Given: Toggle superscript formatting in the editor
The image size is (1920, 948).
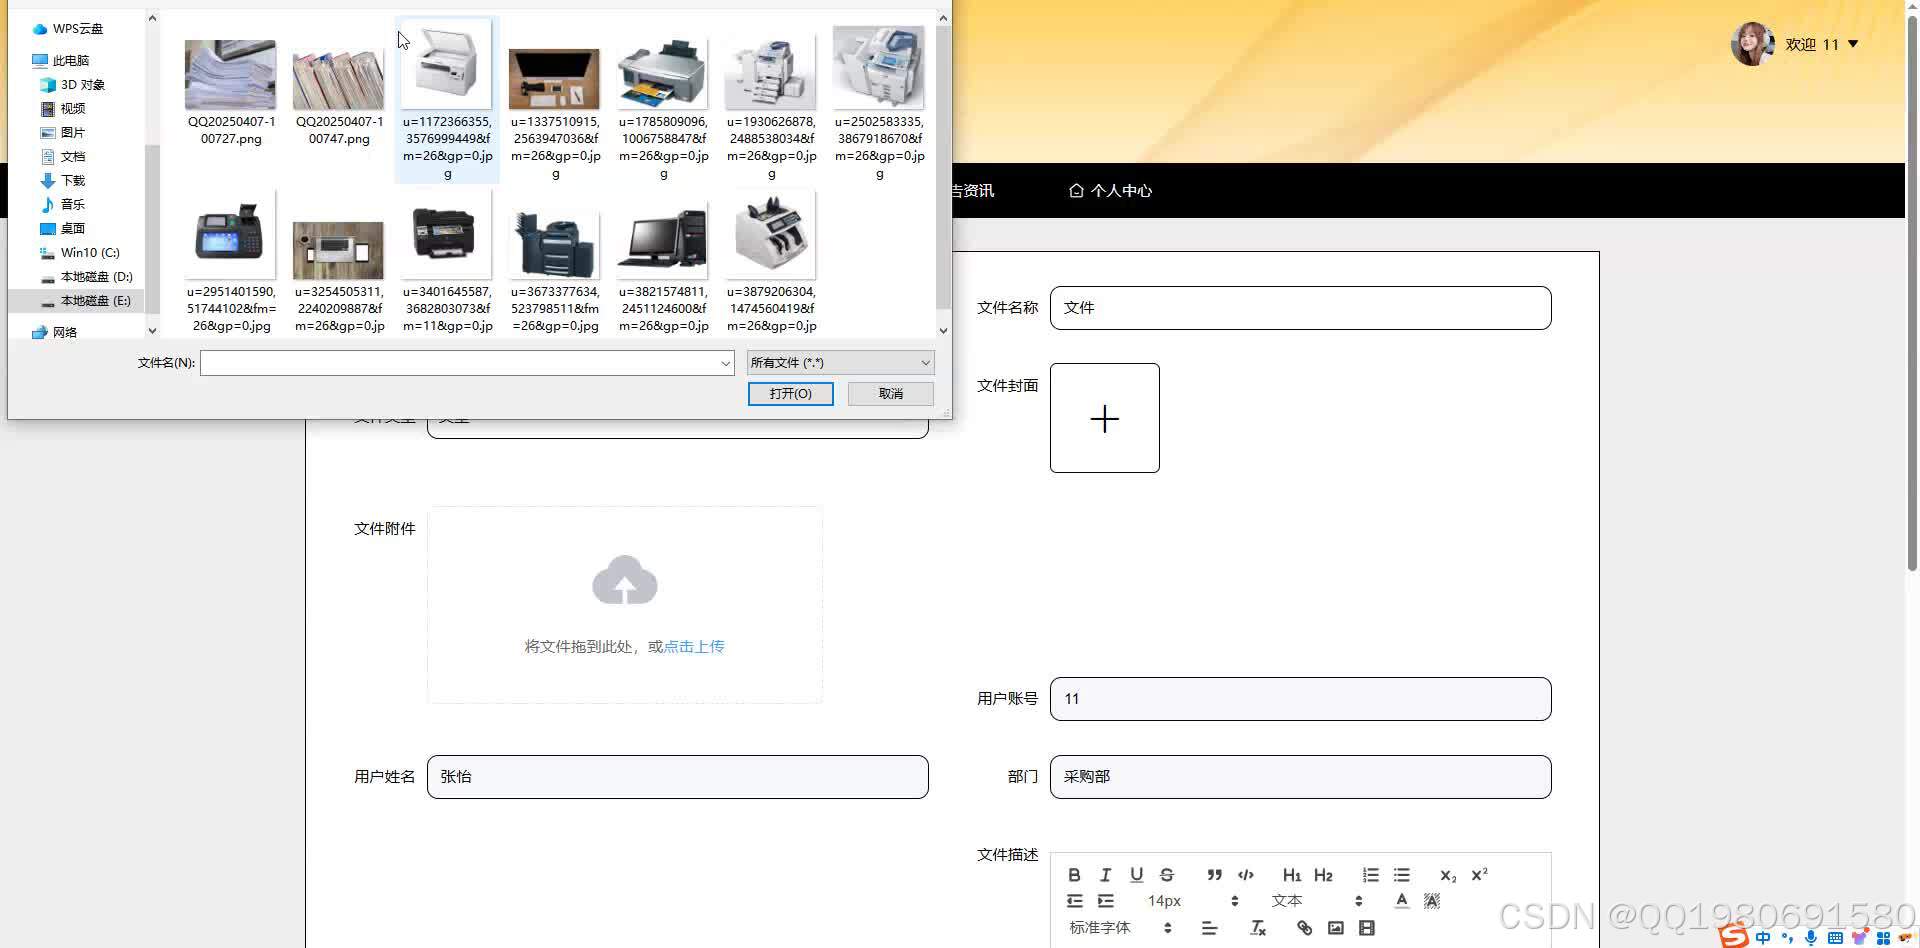Looking at the screenshot, I should [1478, 874].
